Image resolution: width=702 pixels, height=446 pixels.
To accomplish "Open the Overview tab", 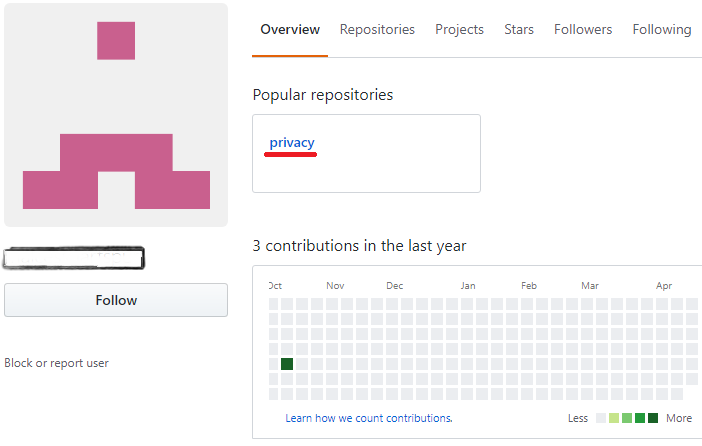I will 290,30.
